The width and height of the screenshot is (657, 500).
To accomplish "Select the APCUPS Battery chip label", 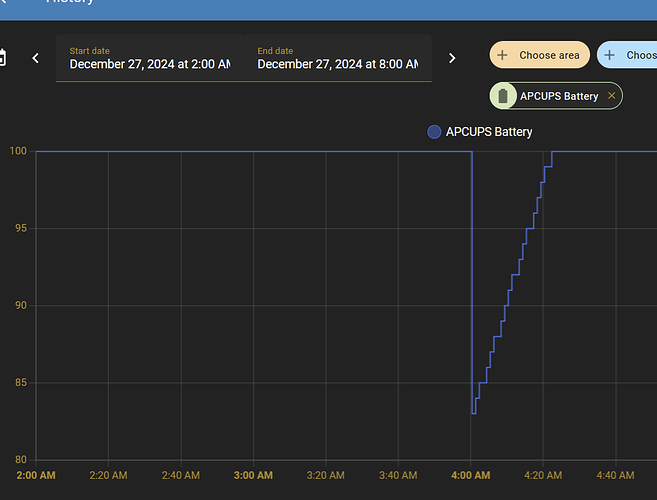I will pos(559,96).
